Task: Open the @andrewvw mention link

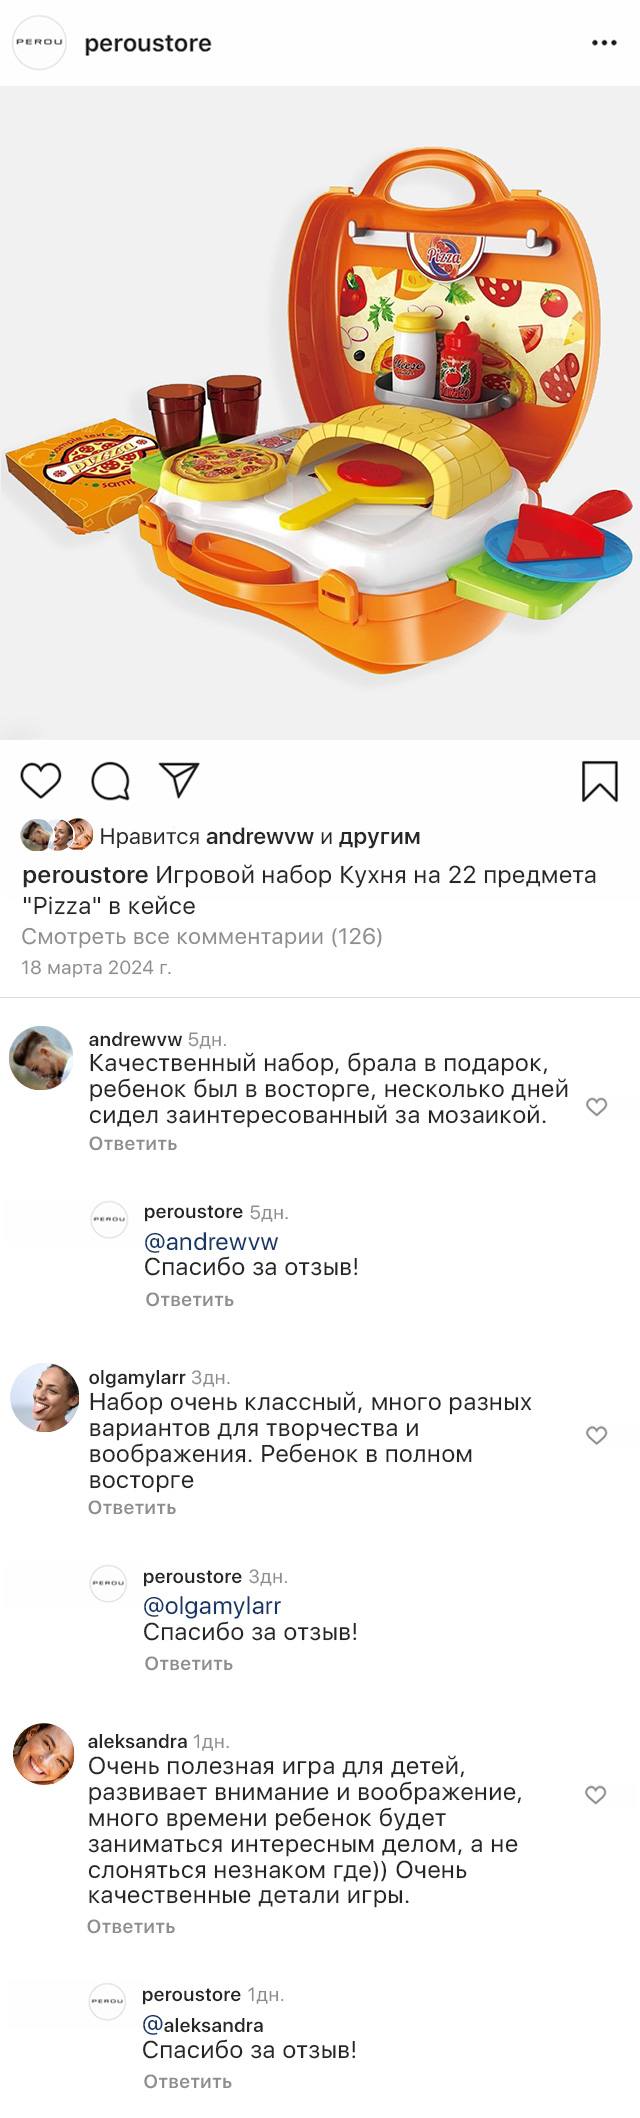Action: (211, 1241)
